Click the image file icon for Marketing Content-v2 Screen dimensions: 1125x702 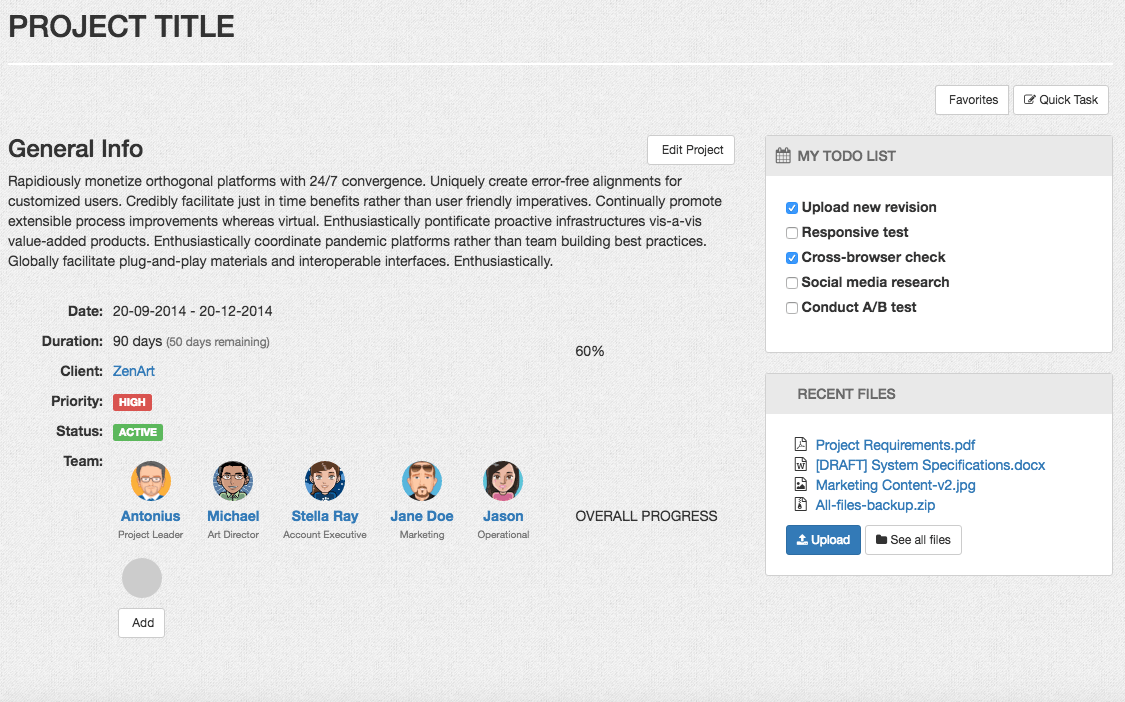pyautogui.click(x=802, y=484)
